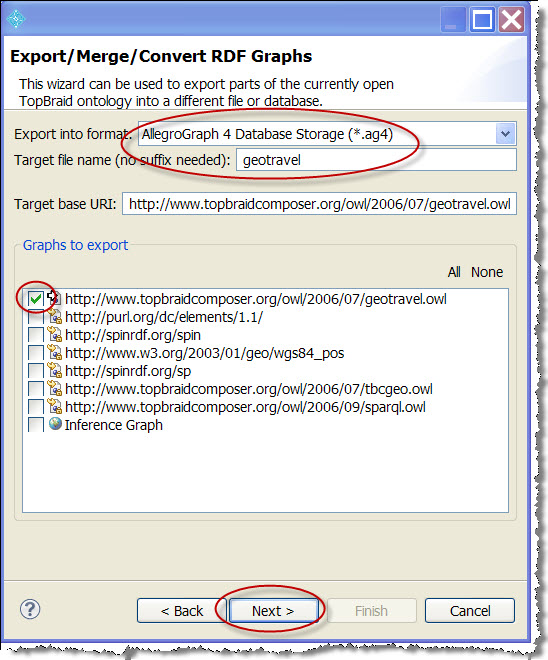This screenshot has height=660, width=548.
Task: Select the wgs84_pos URI row text
Action: tap(204, 353)
